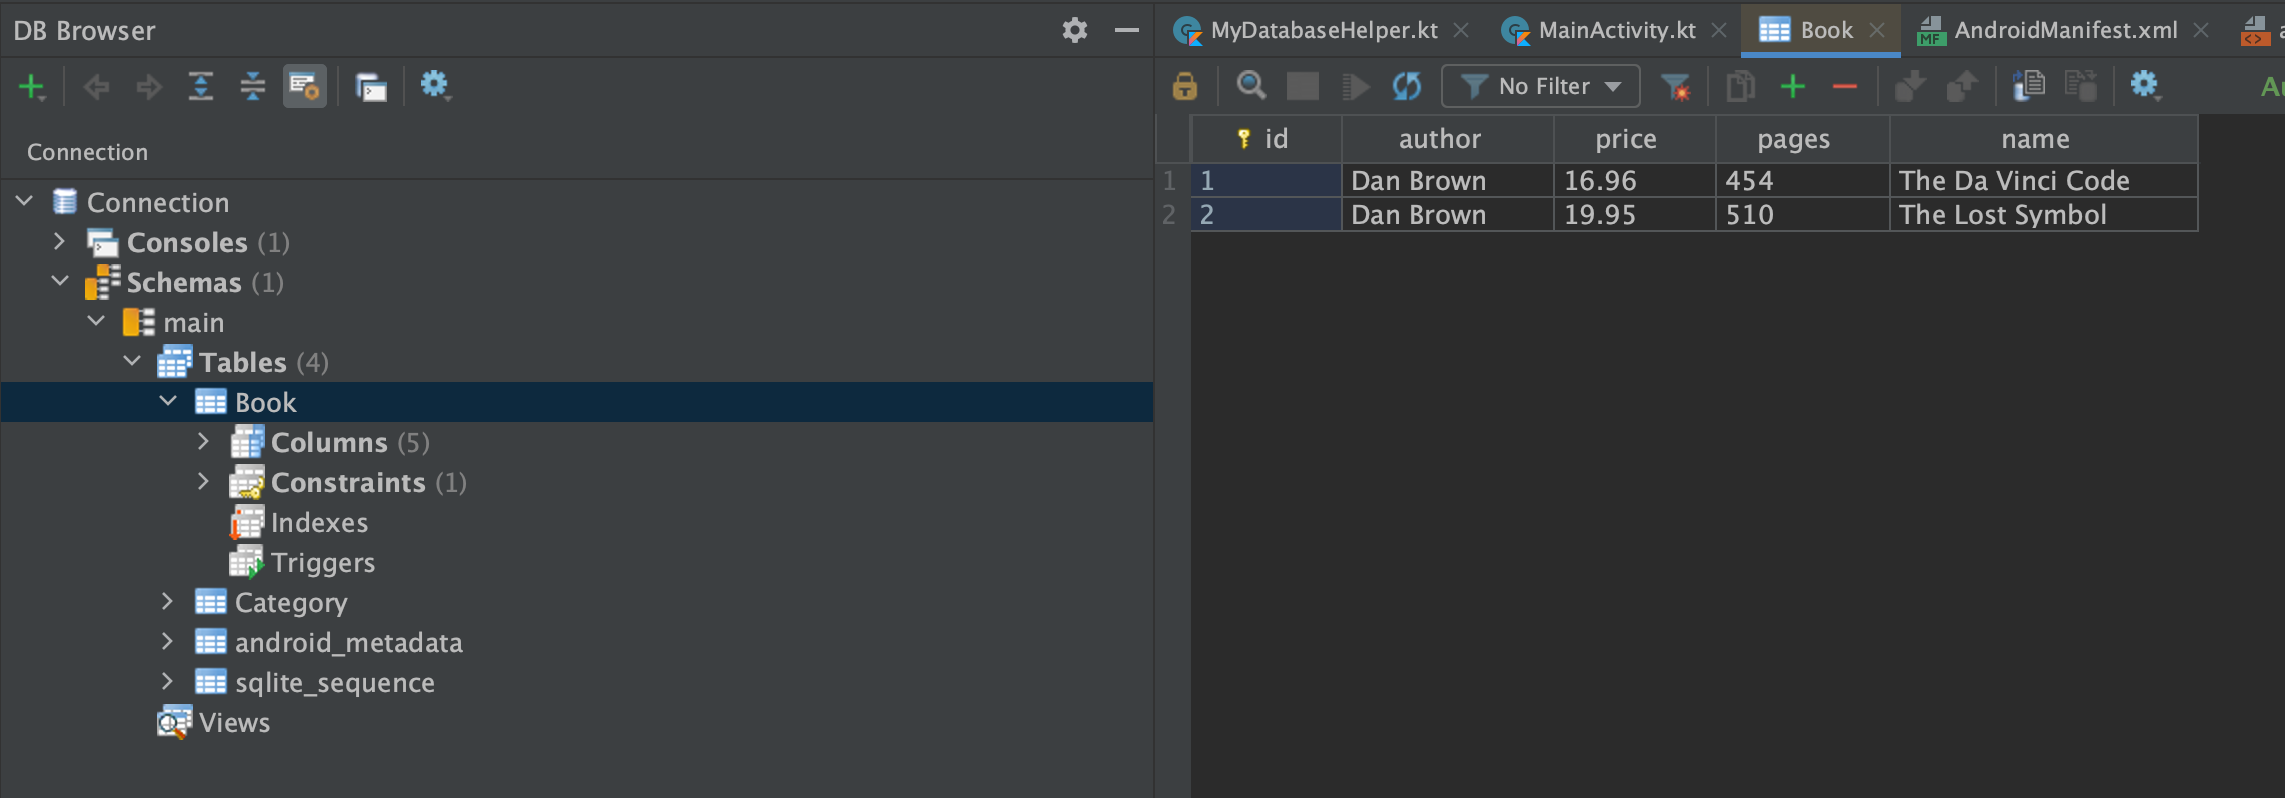
Task: Select pages cell 510
Action: [x=1803, y=215]
